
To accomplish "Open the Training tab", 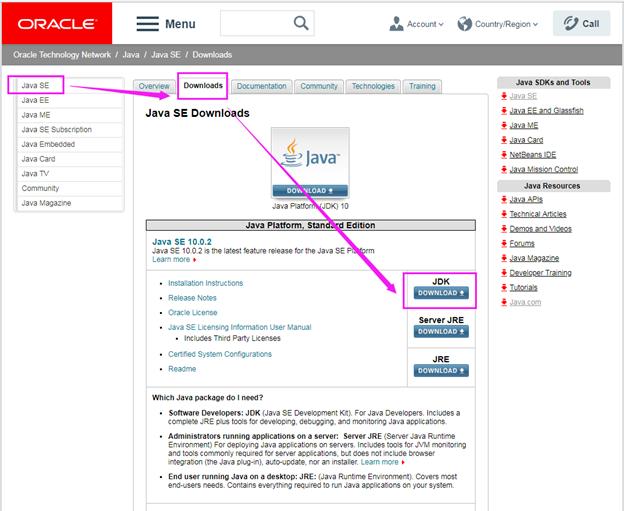I will (x=422, y=86).
